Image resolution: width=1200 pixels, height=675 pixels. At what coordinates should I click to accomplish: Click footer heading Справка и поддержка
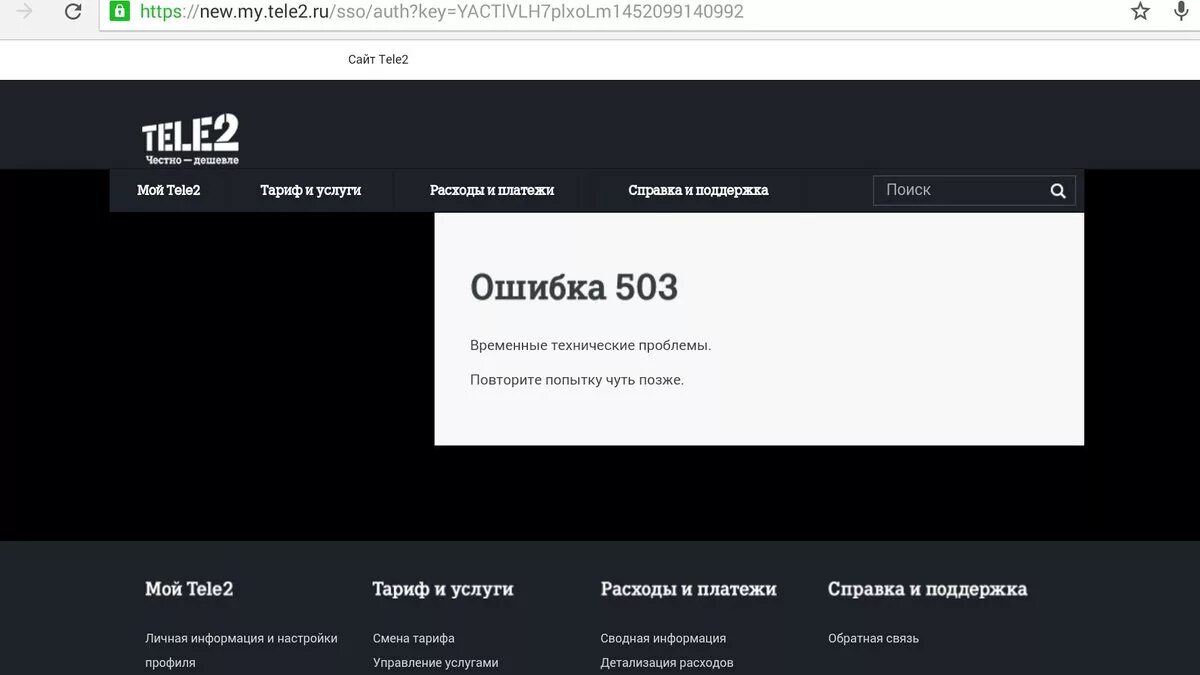[x=927, y=589]
